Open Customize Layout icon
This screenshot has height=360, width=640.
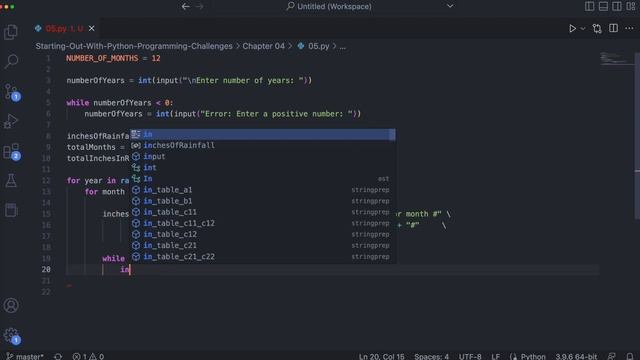631,6
